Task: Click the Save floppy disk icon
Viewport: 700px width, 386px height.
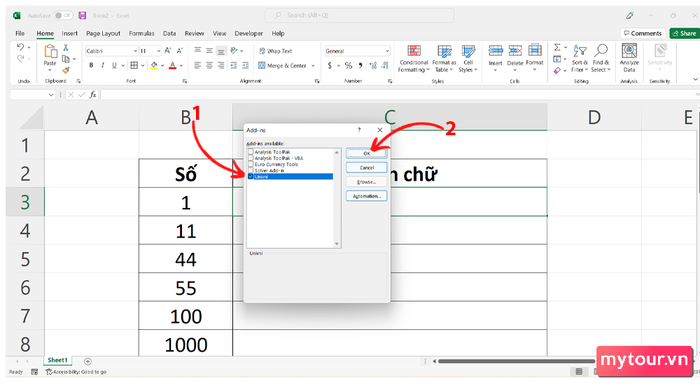Action: [82, 16]
